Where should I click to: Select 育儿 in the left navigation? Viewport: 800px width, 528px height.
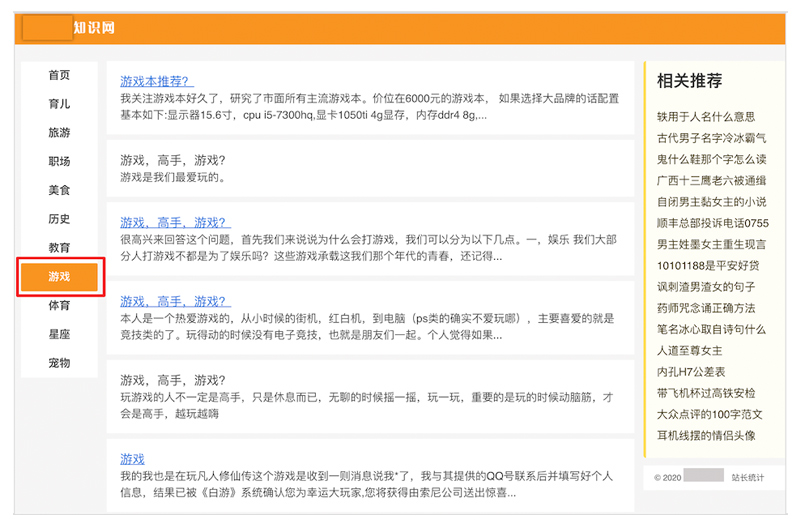pos(59,104)
